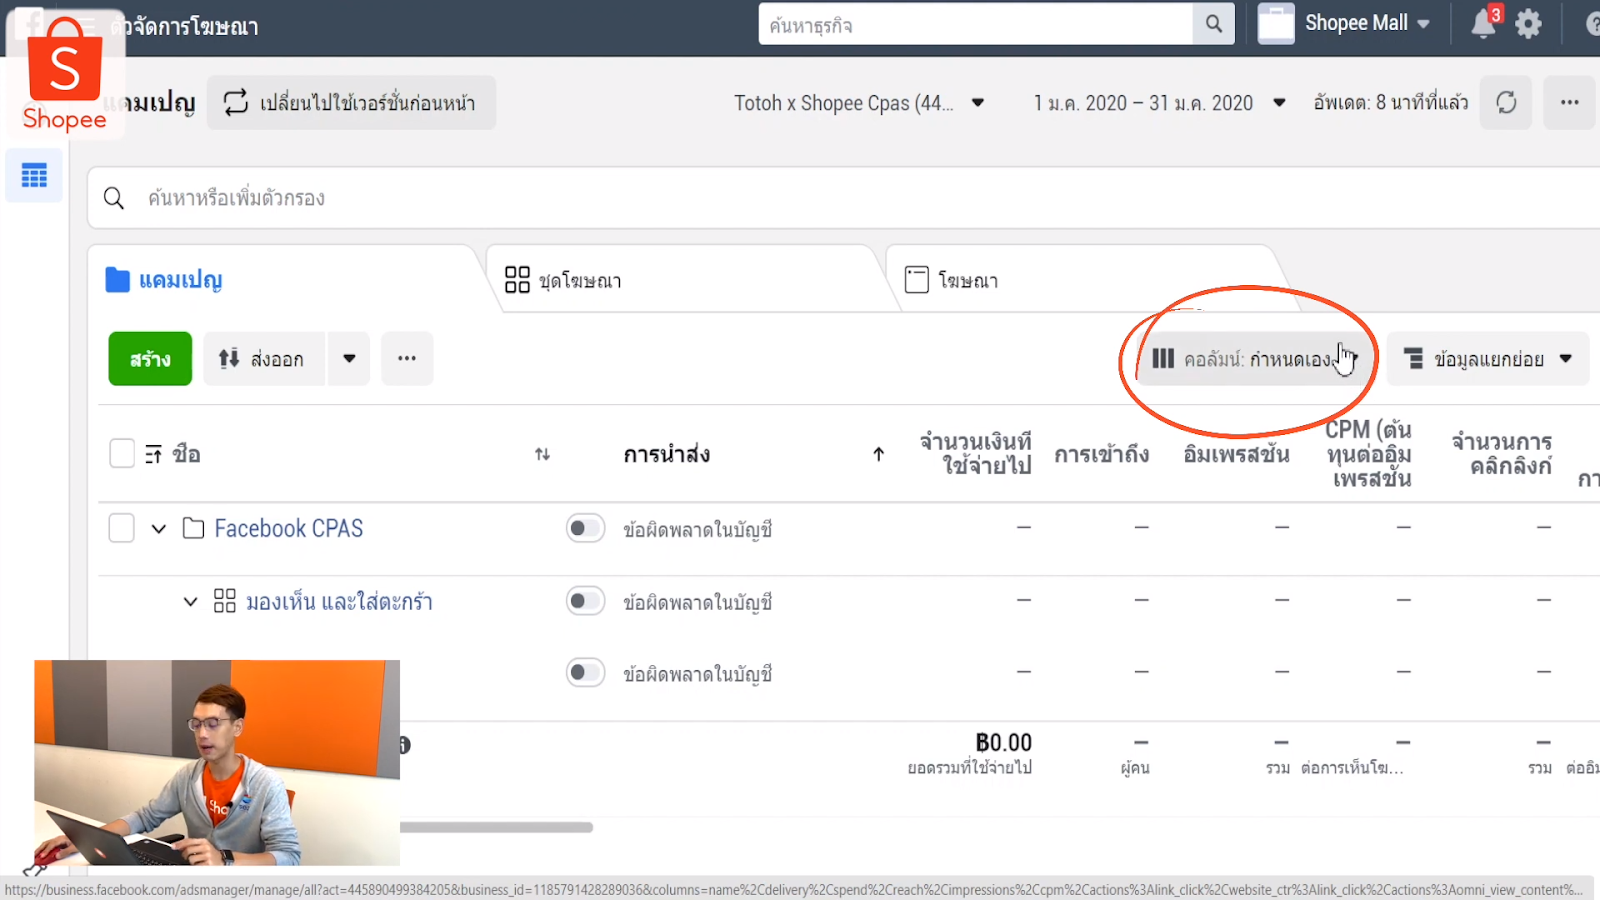The width and height of the screenshot is (1600, 900).
Task: Open the ellipsis menu next to export
Action: coord(407,358)
